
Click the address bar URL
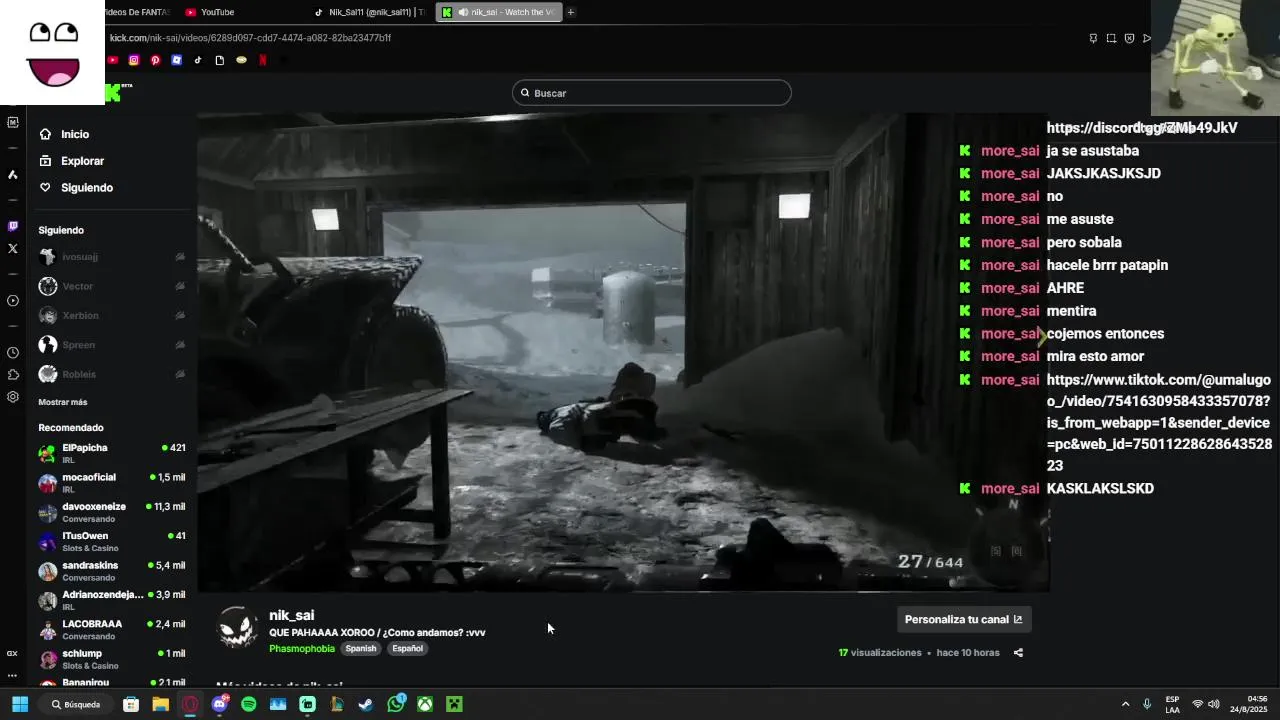pos(250,38)
